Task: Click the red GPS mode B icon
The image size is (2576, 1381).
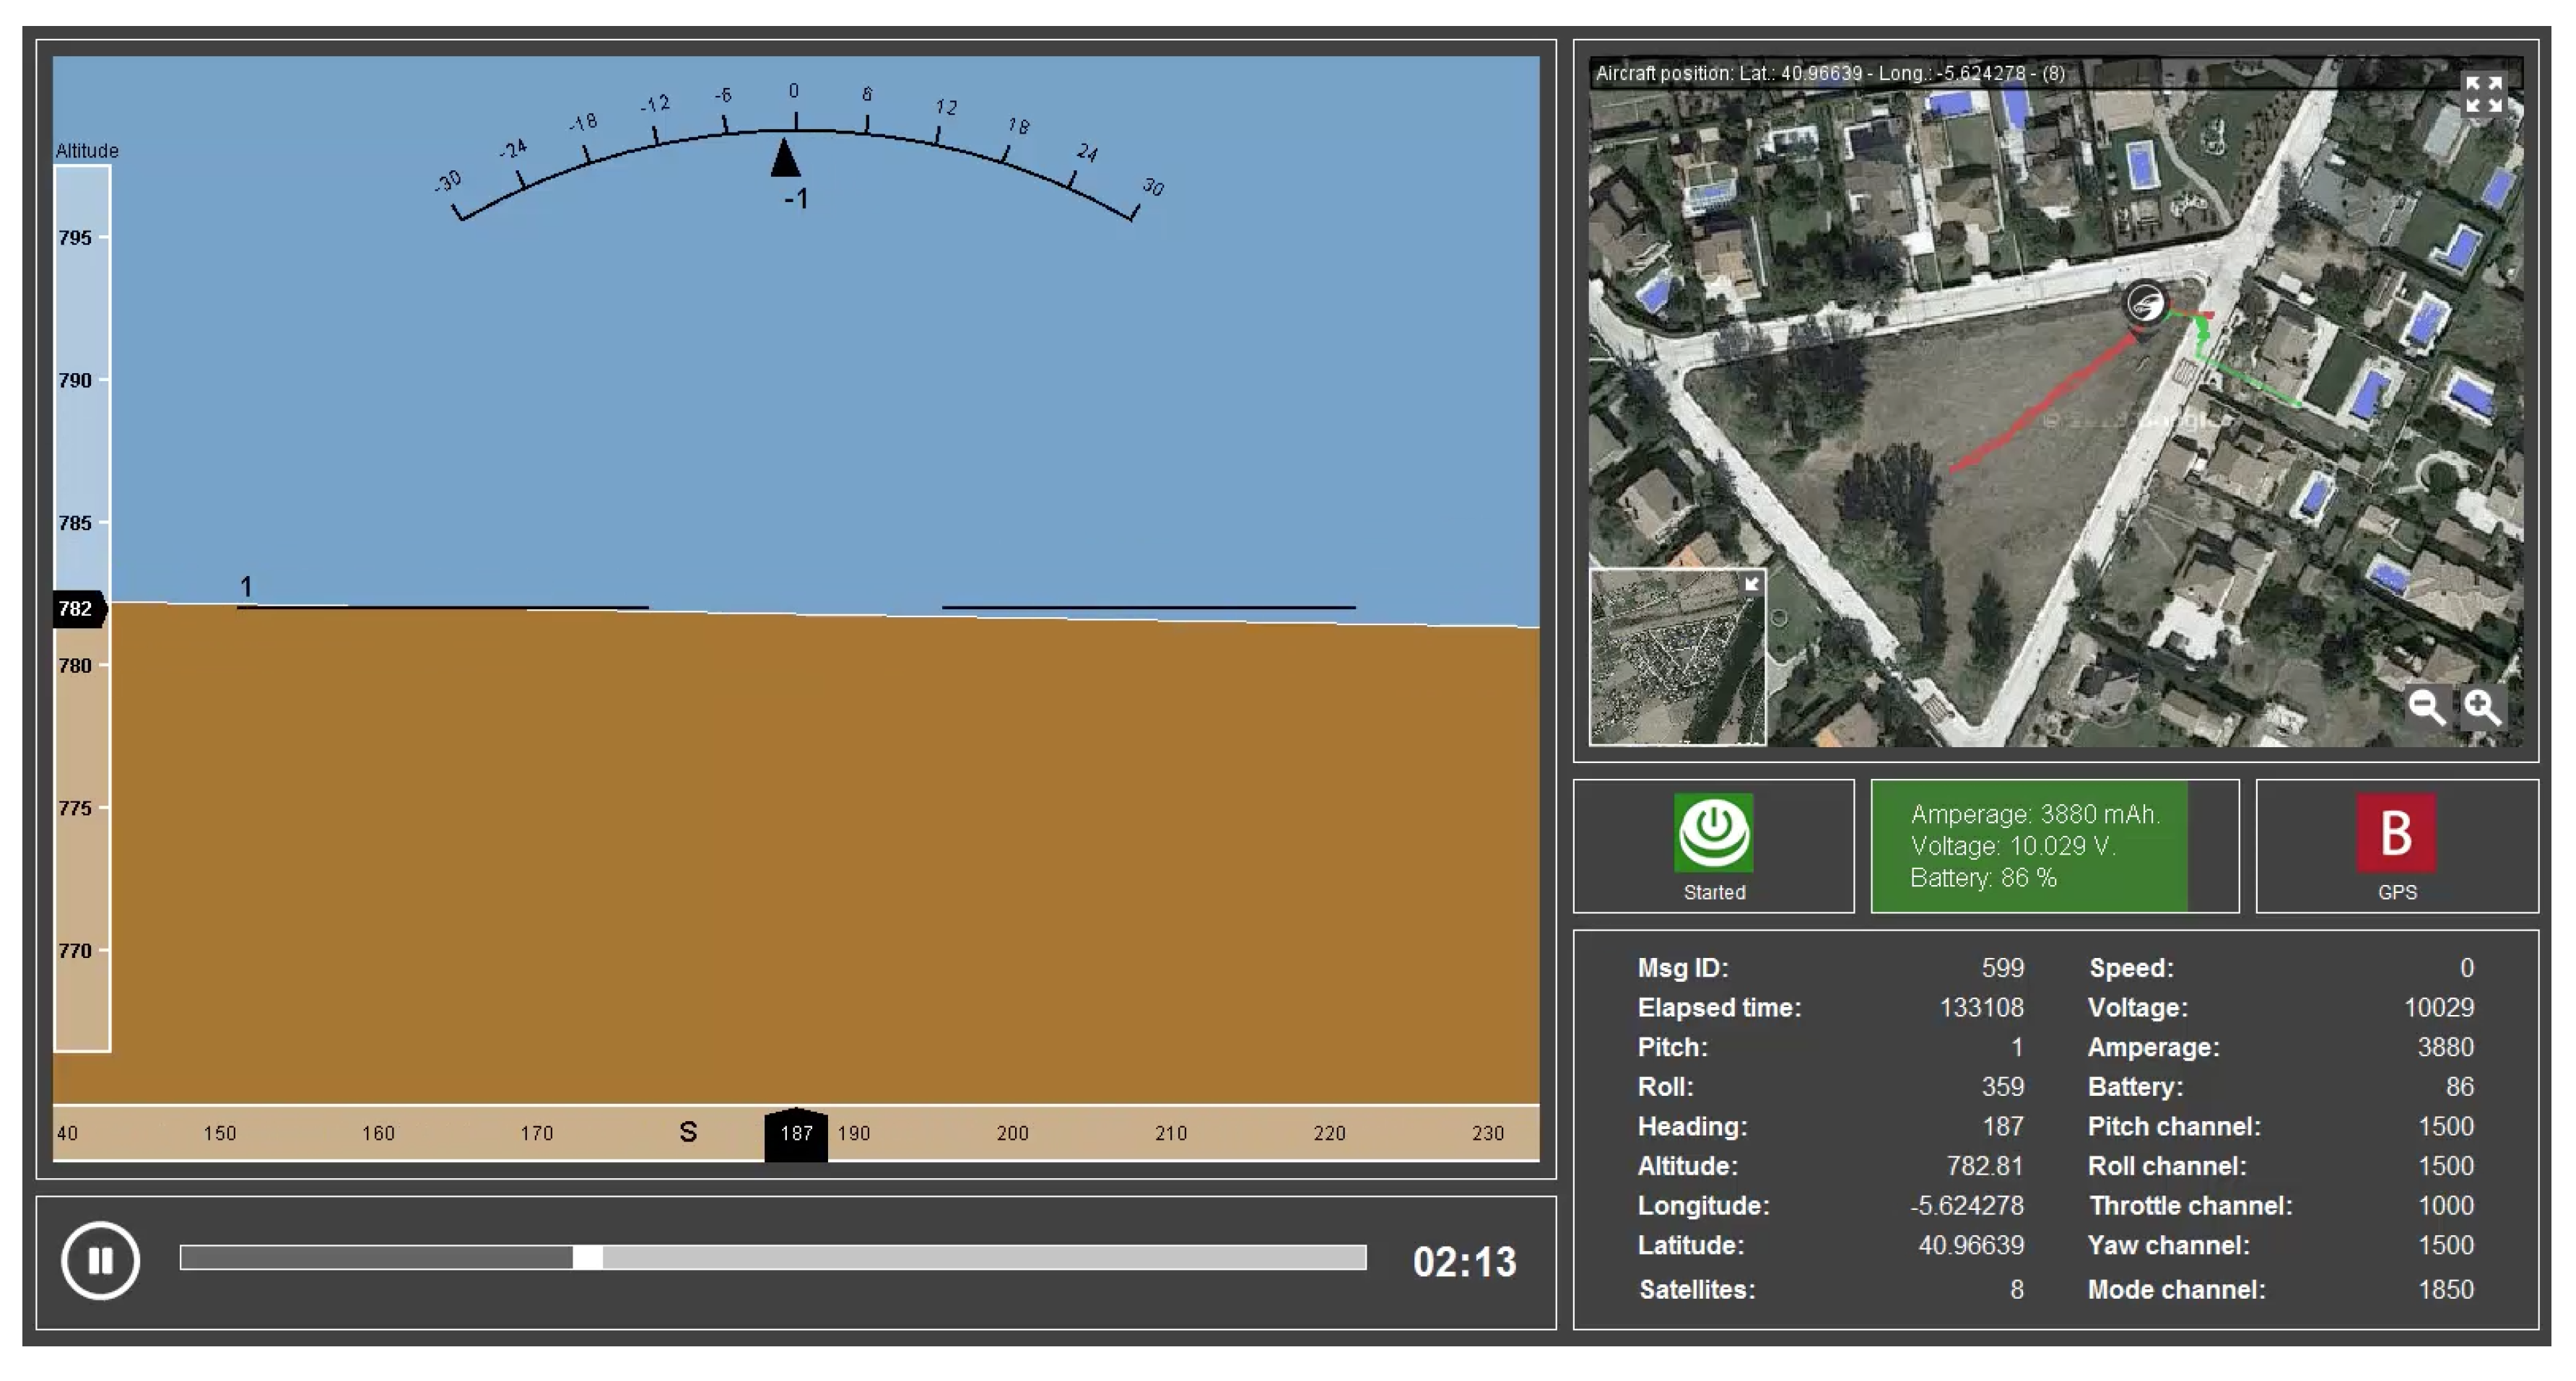Action: (2396, 833)
